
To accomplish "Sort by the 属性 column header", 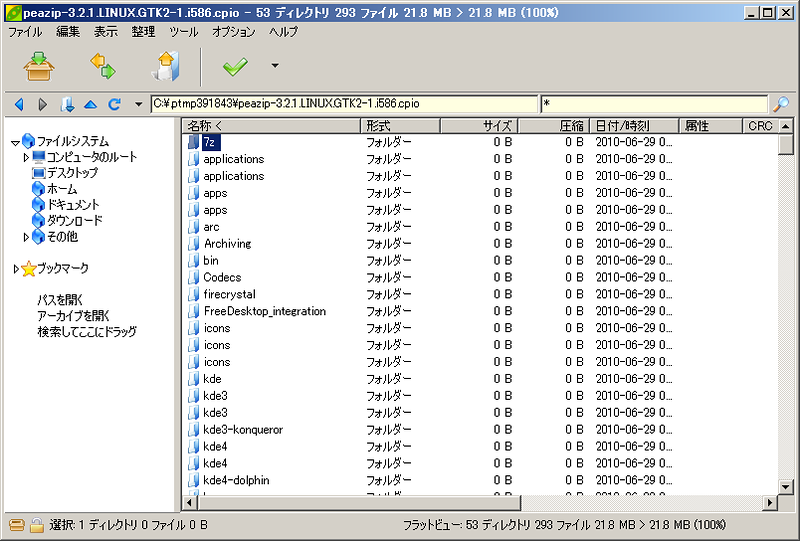I will [711, 126].
